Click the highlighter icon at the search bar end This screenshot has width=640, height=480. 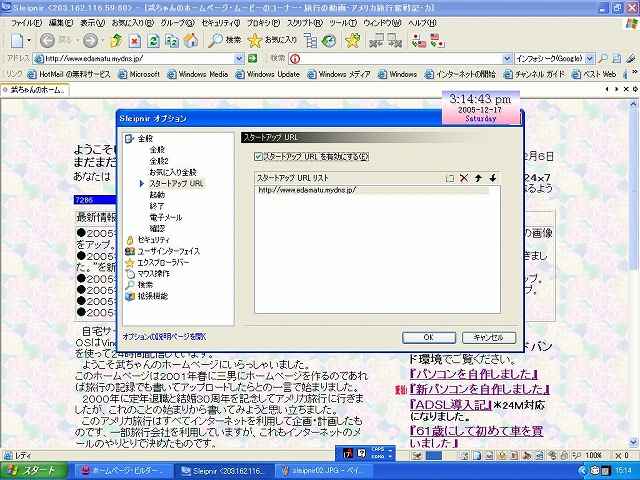click(x=631, y=59)
